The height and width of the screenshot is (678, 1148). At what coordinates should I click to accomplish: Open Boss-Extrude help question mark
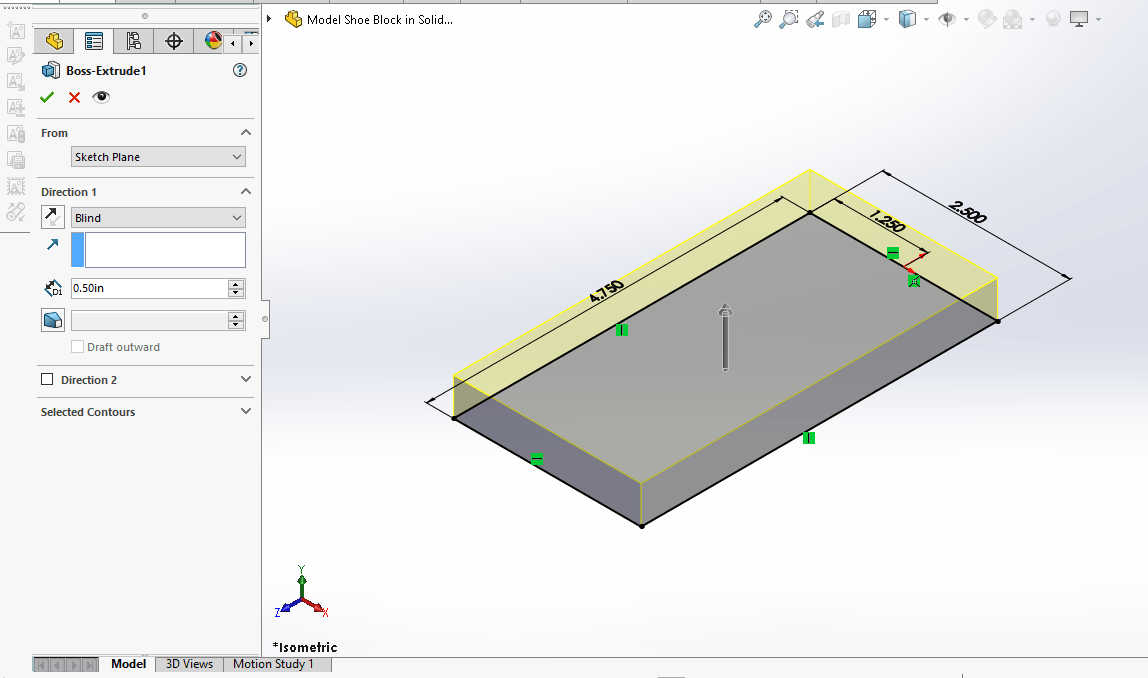pos(239,70)
